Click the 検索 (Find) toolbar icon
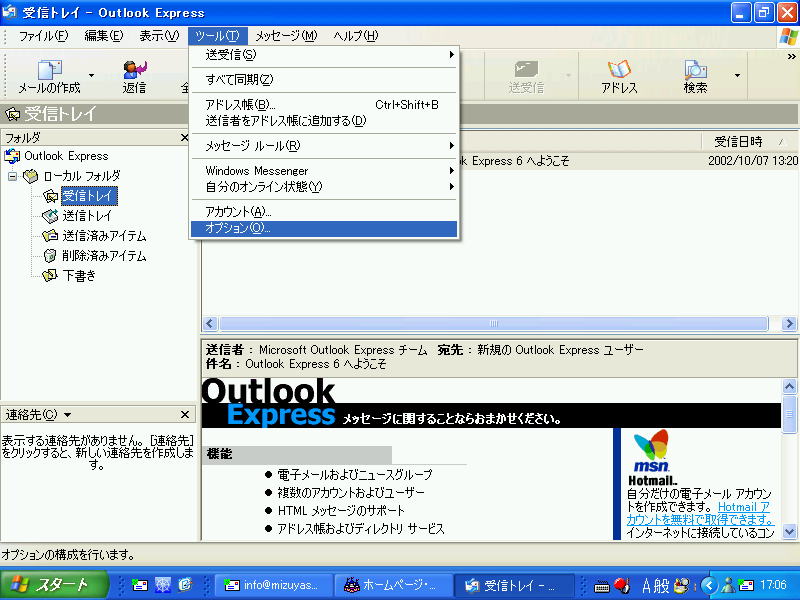This screenshot has width=800, height=600. tap(695, 75)
